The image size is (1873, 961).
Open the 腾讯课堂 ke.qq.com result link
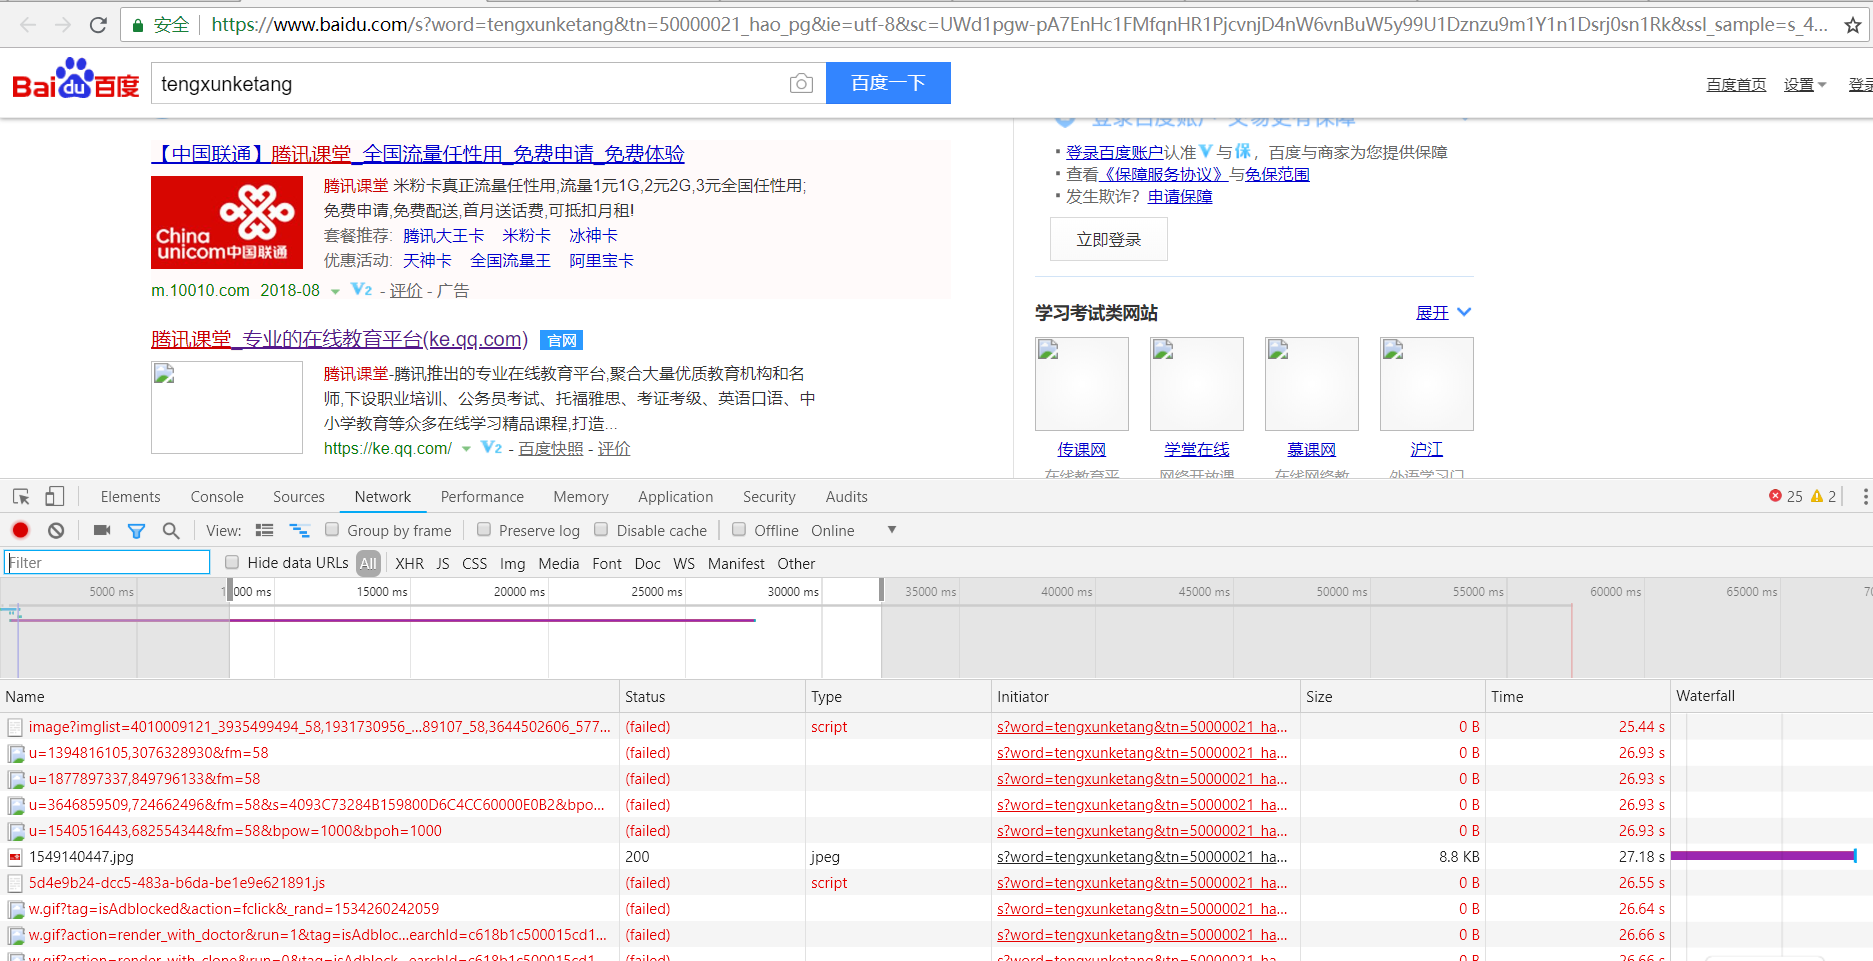click(340, 339)
